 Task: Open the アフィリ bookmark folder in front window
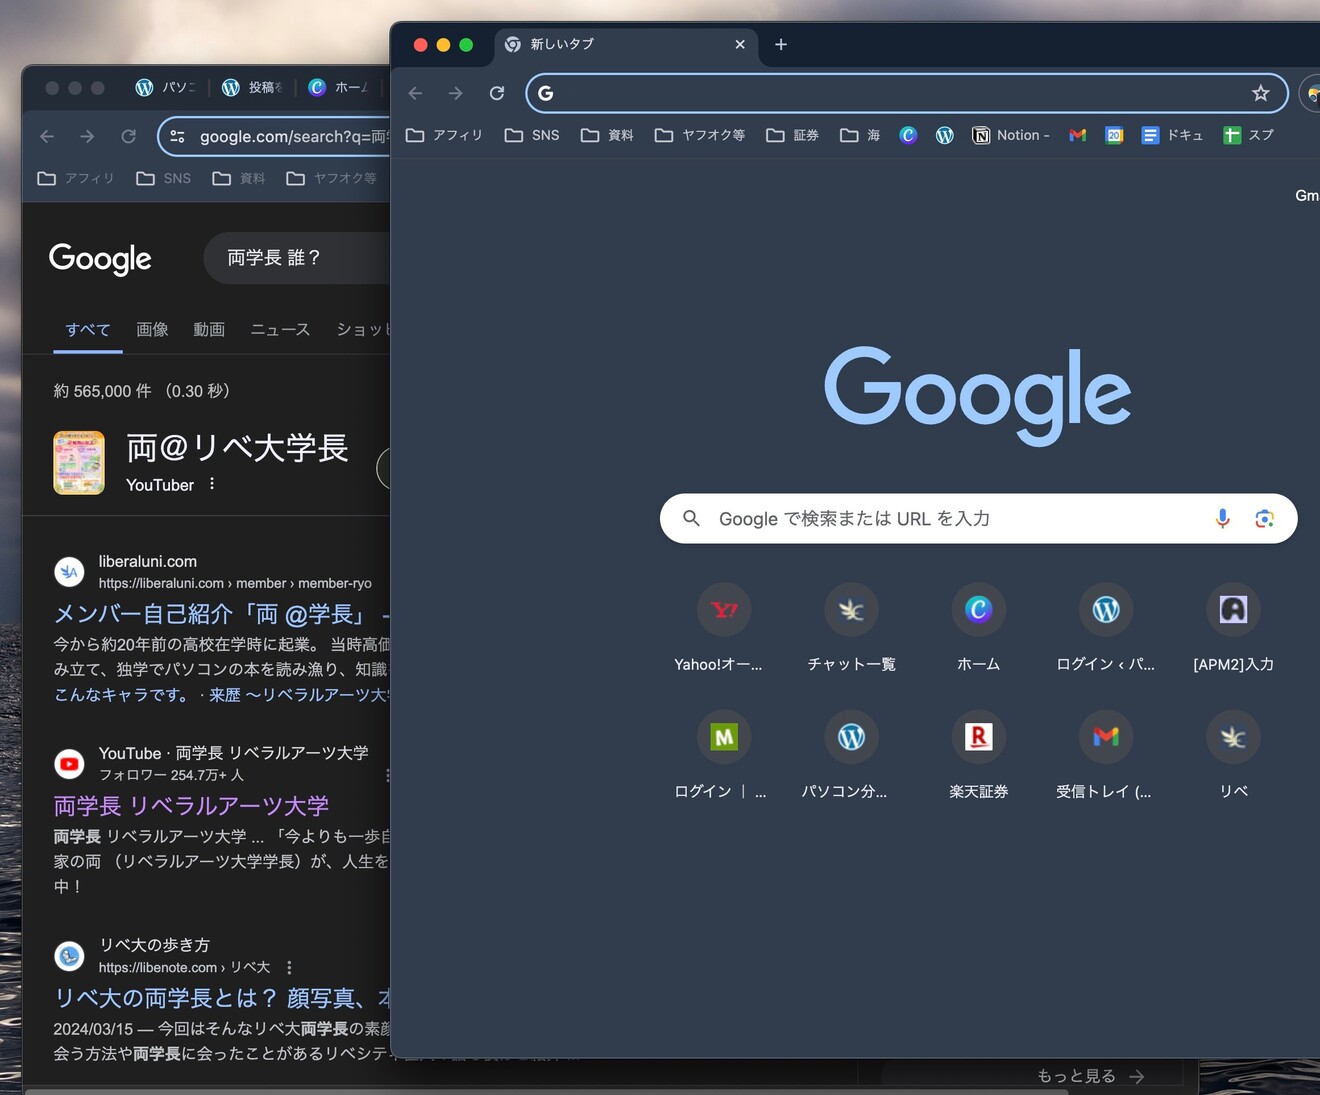click(x=444, y=135)
